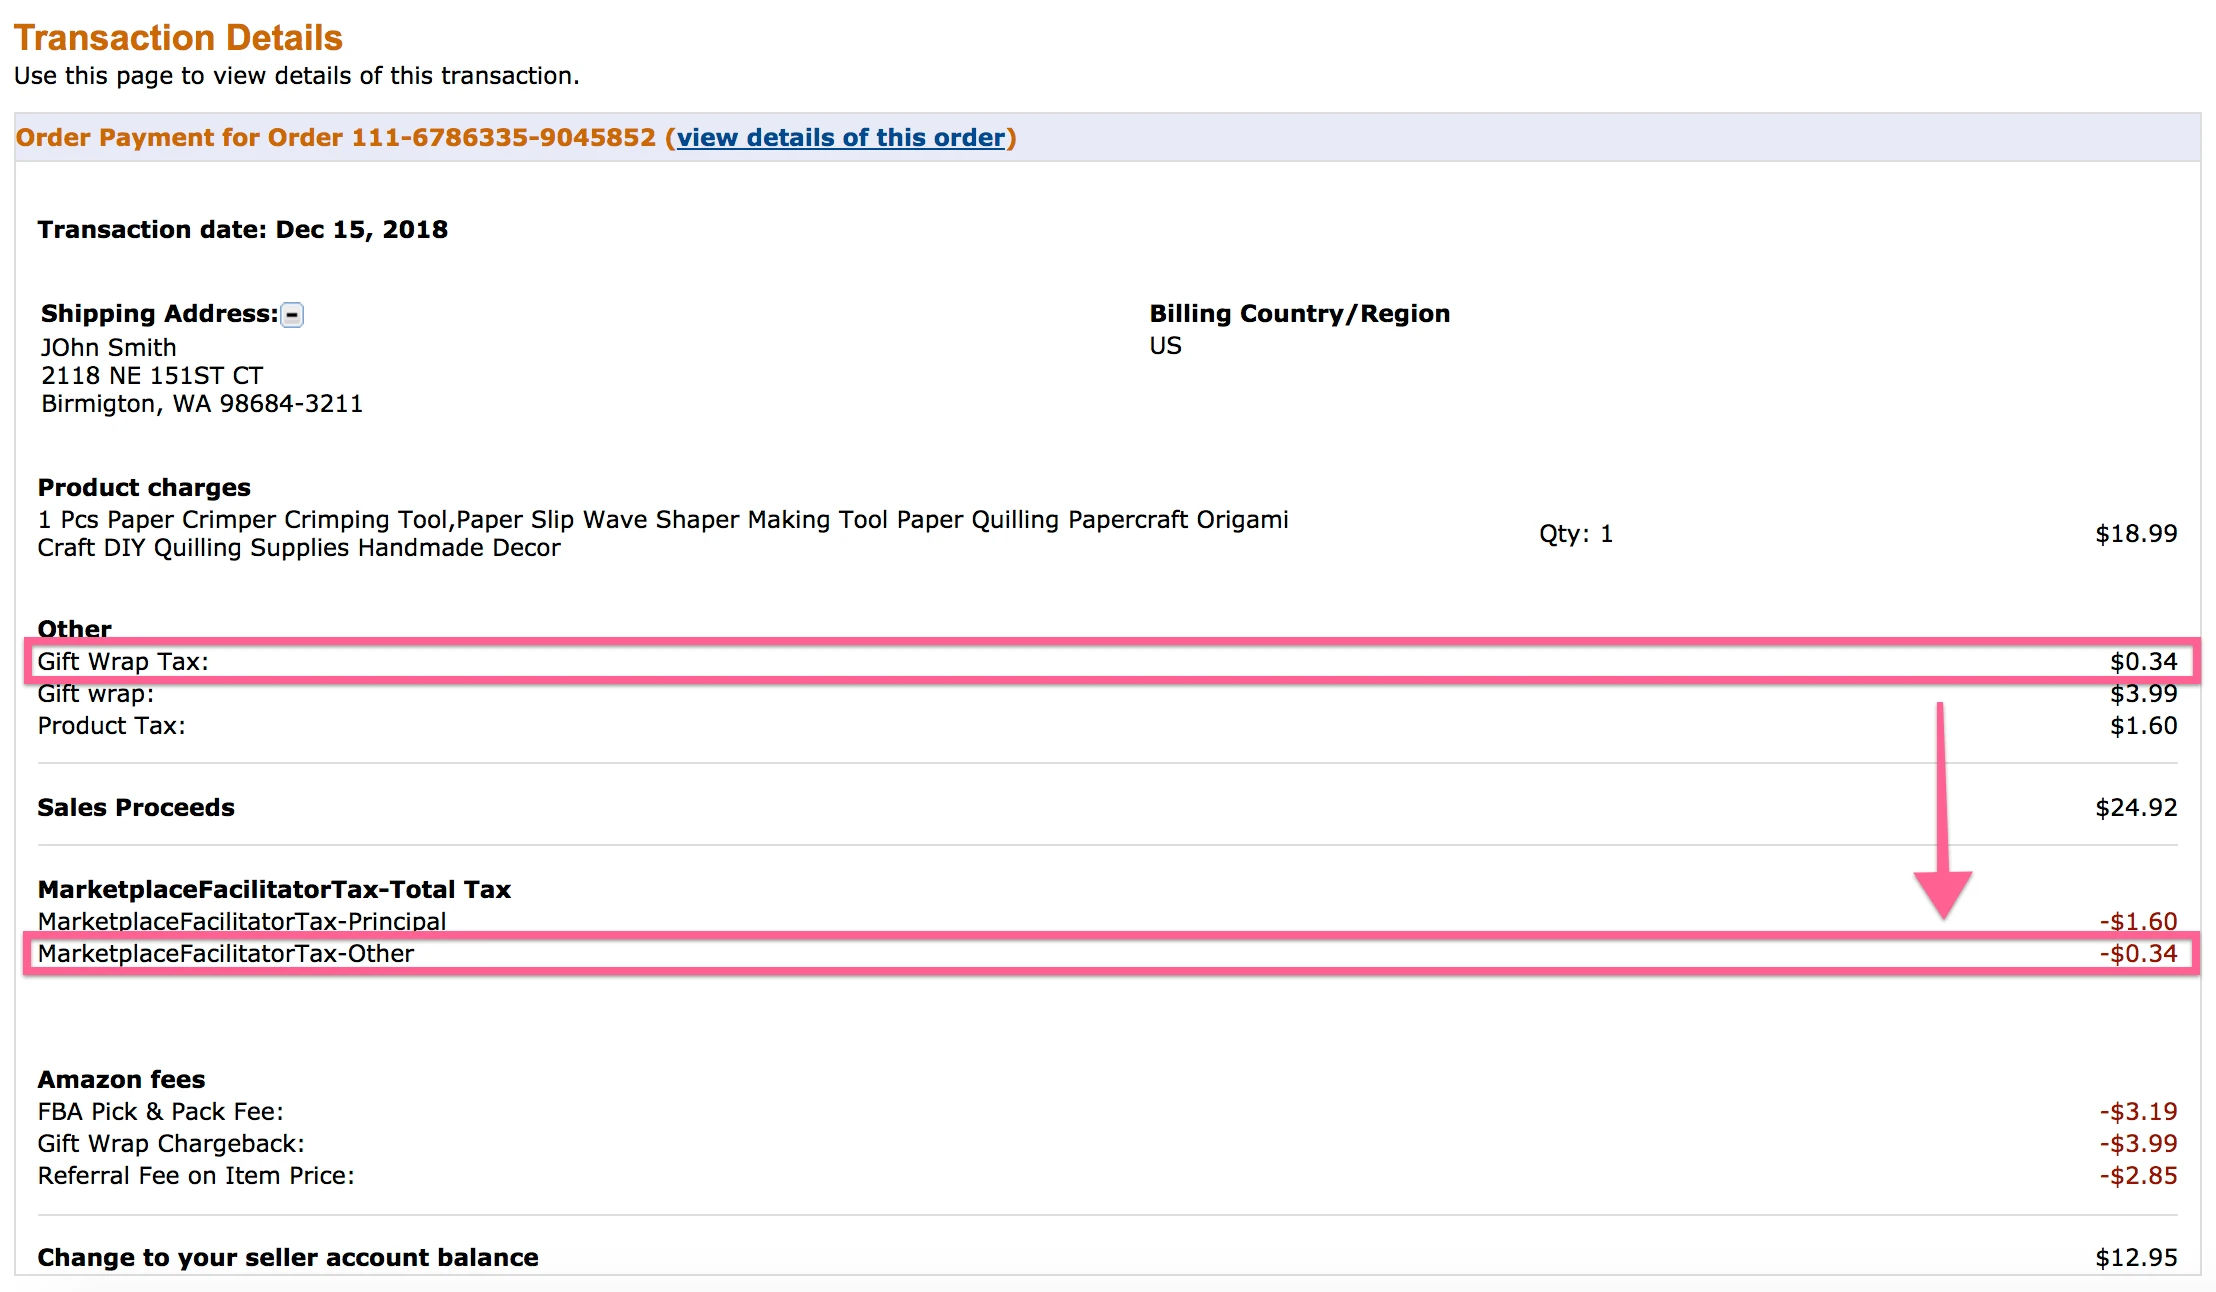Select MarketplaceFacilitatorTax-Total Tax heading
Image resolution: width=2216 pixels, height=1292 pixels.
pos(274,890)
